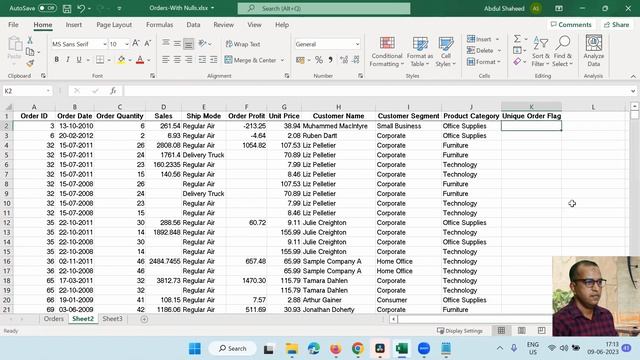640x360 pixels.
Task: Click the Percent Style icon
Action: [x=319, y=60]
